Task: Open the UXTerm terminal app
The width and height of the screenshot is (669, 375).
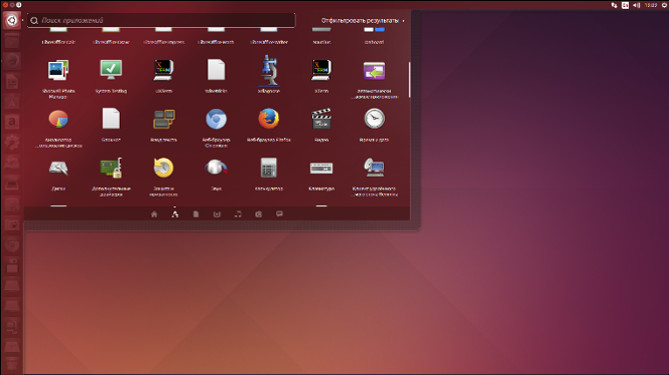Action: [x=163, y=70]
